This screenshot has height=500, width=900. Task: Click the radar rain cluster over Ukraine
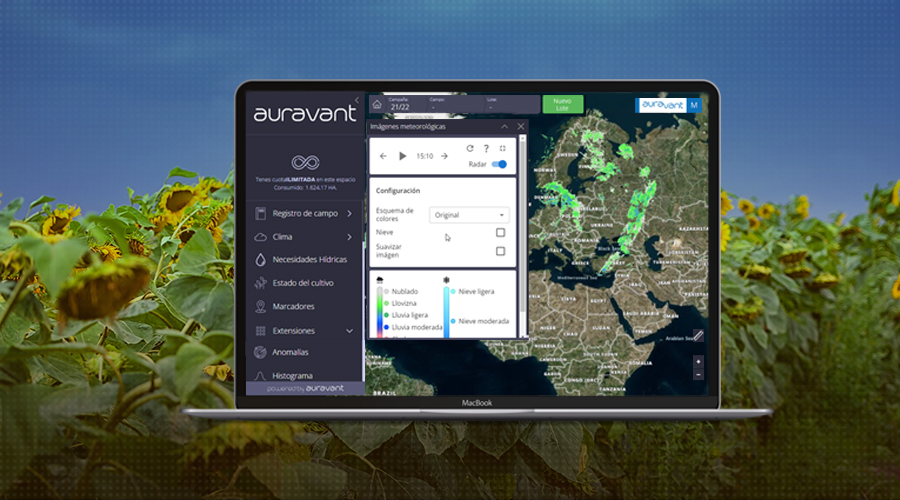(637, 215)
